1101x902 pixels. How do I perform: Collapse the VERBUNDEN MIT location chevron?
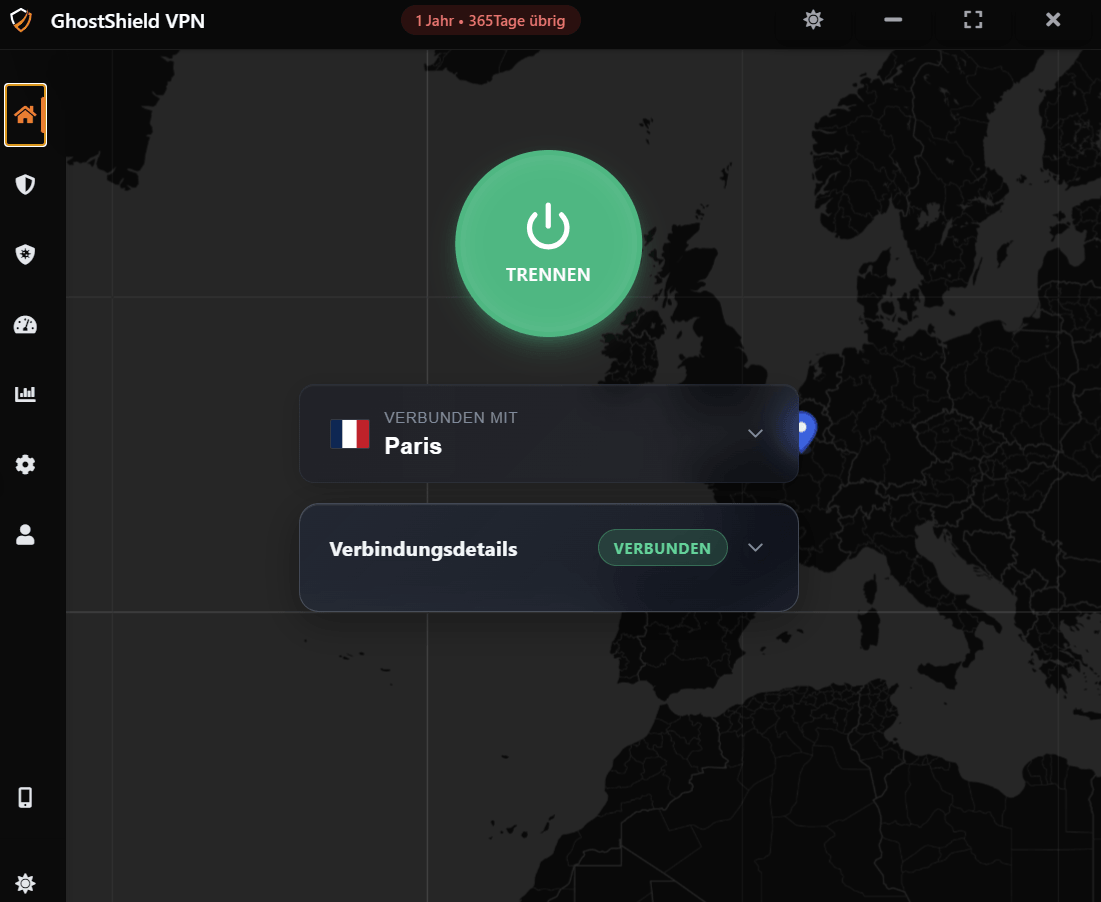click(x=755, y=433)
